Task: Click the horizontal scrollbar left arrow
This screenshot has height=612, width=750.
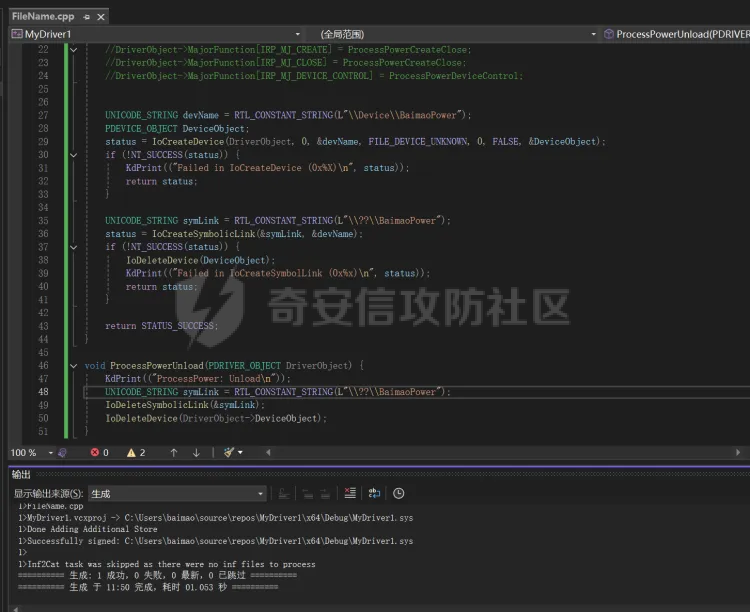Action: [268, 452]
